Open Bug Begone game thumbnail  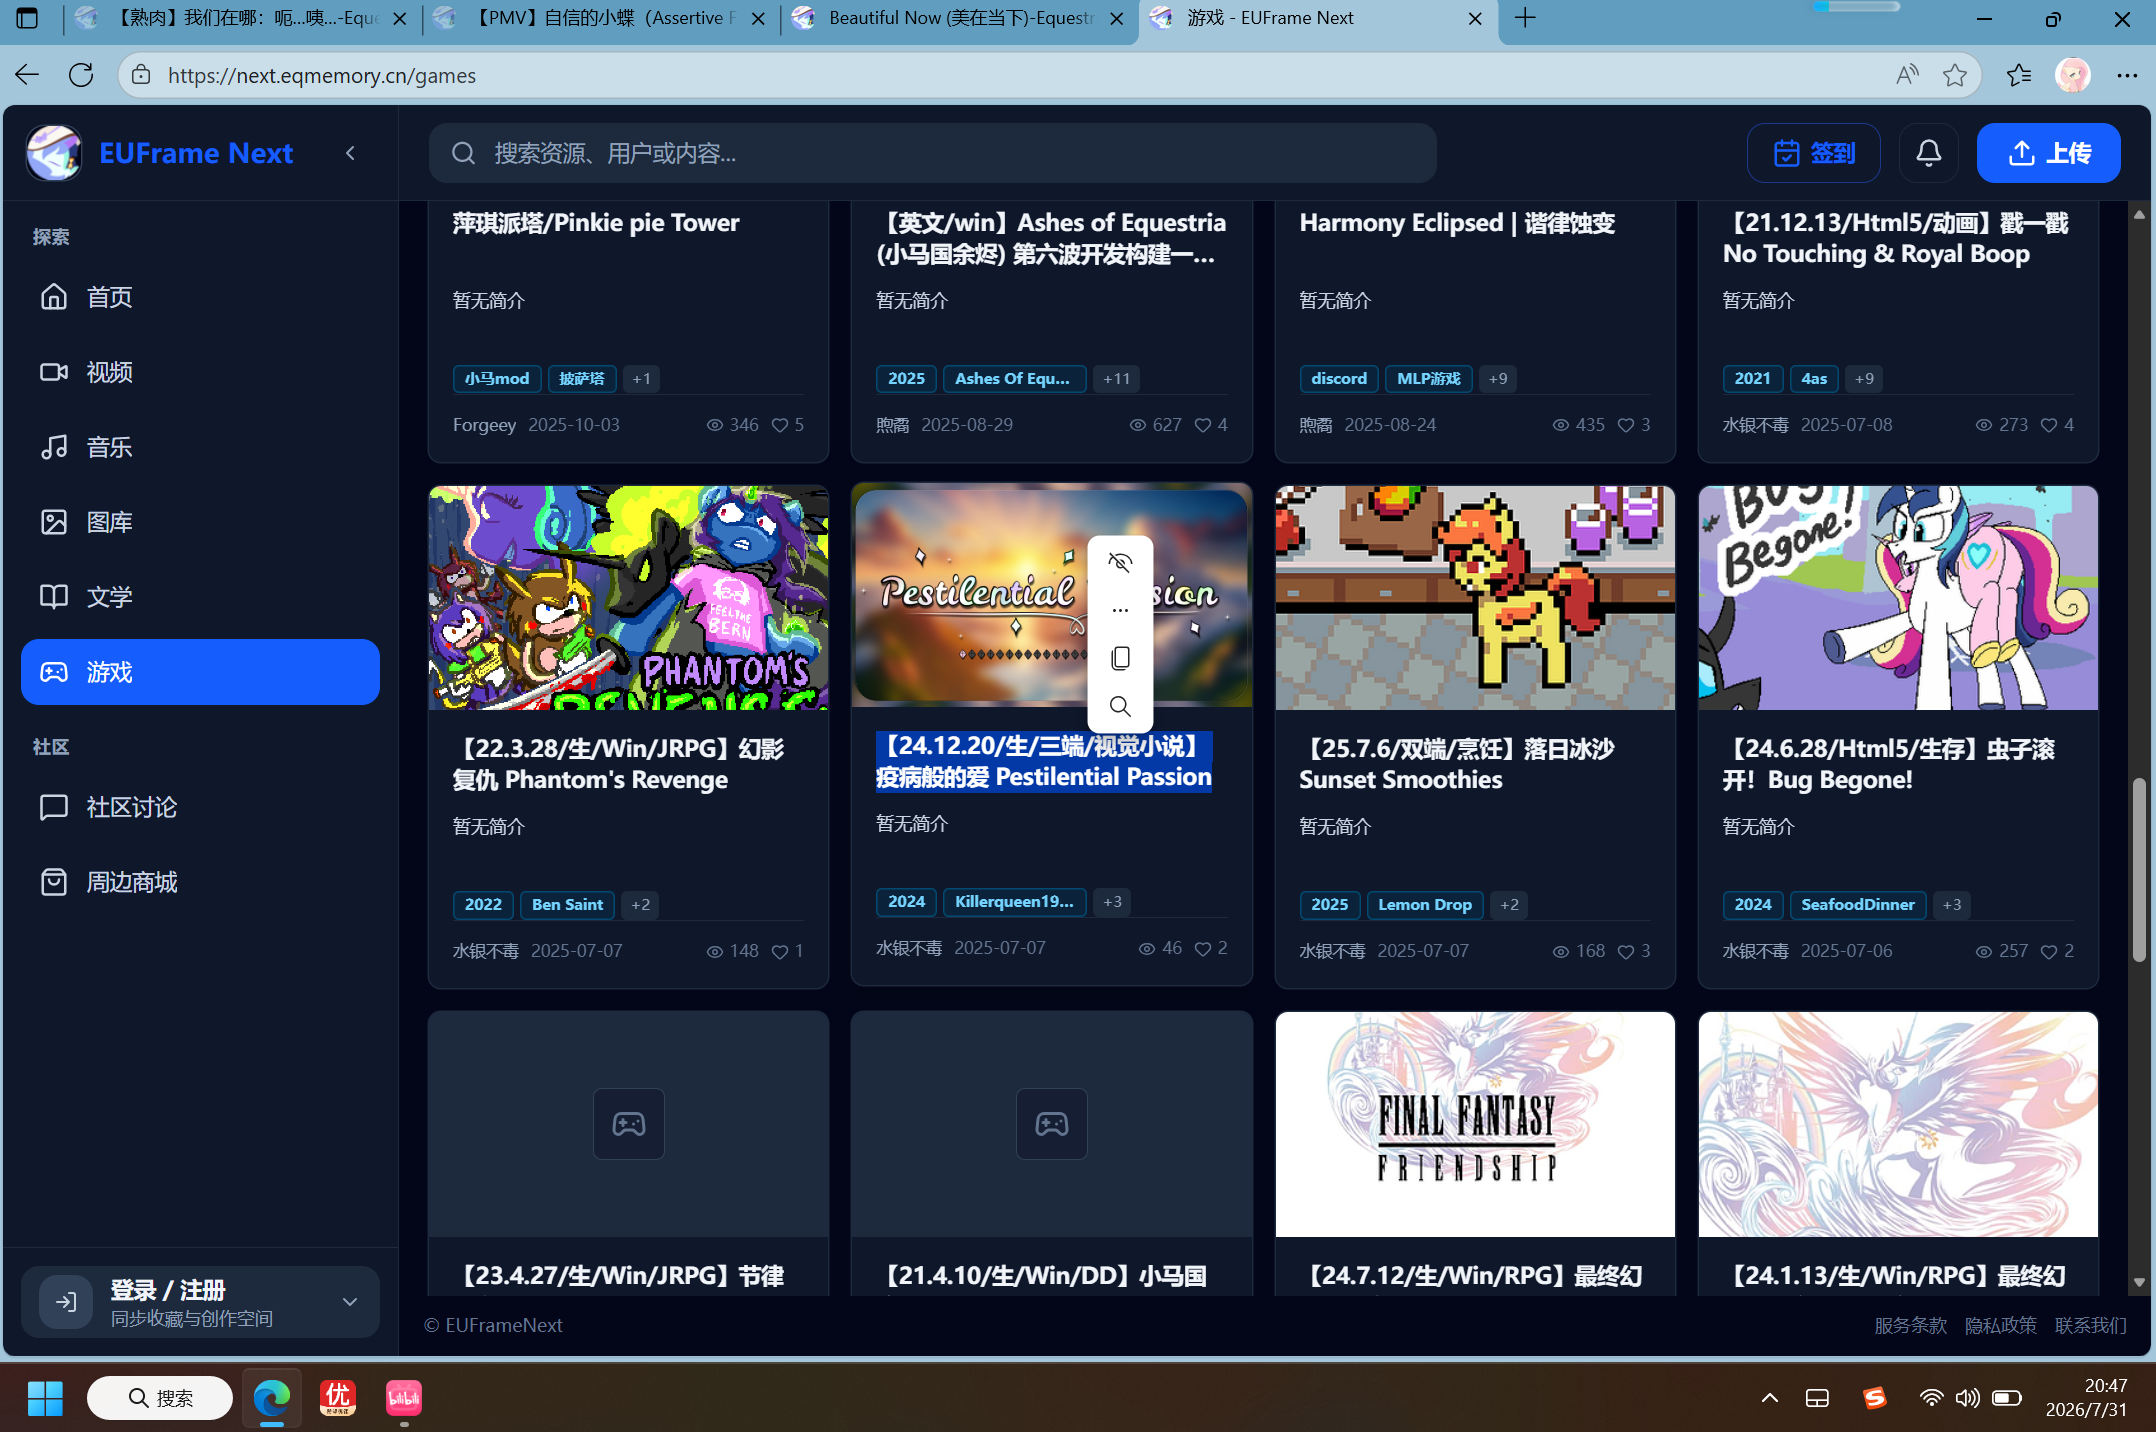pos(1898,598)
